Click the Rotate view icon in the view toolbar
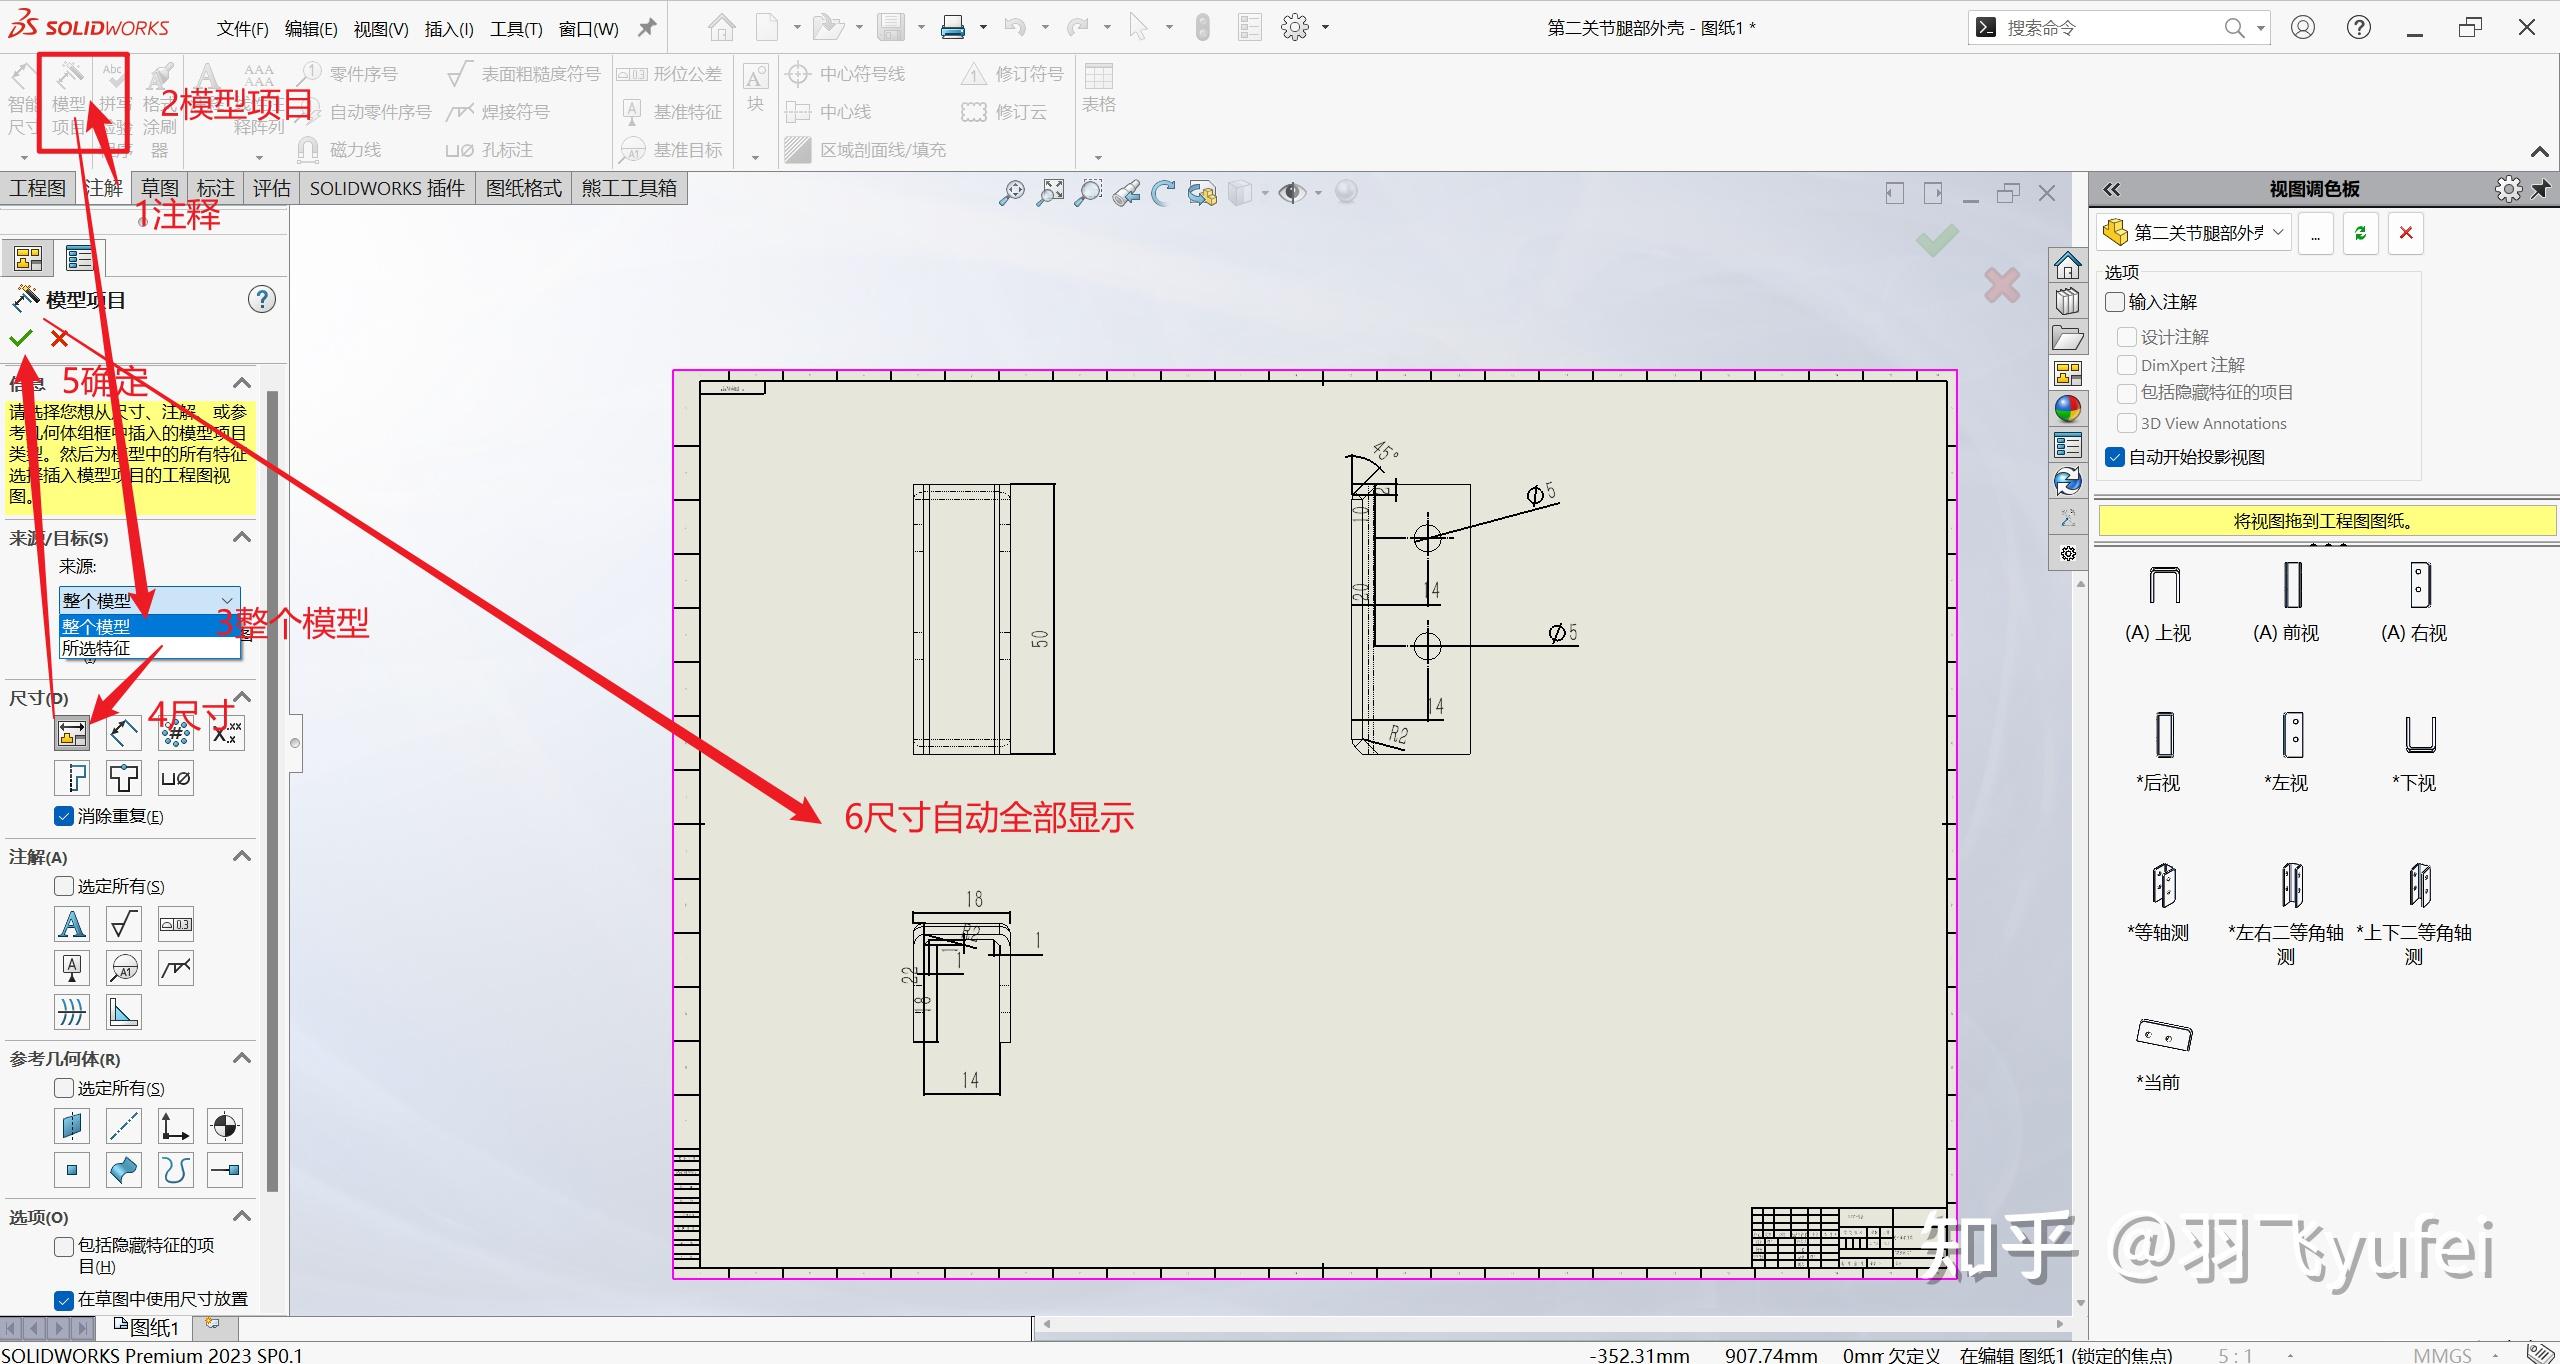The height and width of the screenshot is (1364, 2560). pyautogui.click(x=1163, y=192)
